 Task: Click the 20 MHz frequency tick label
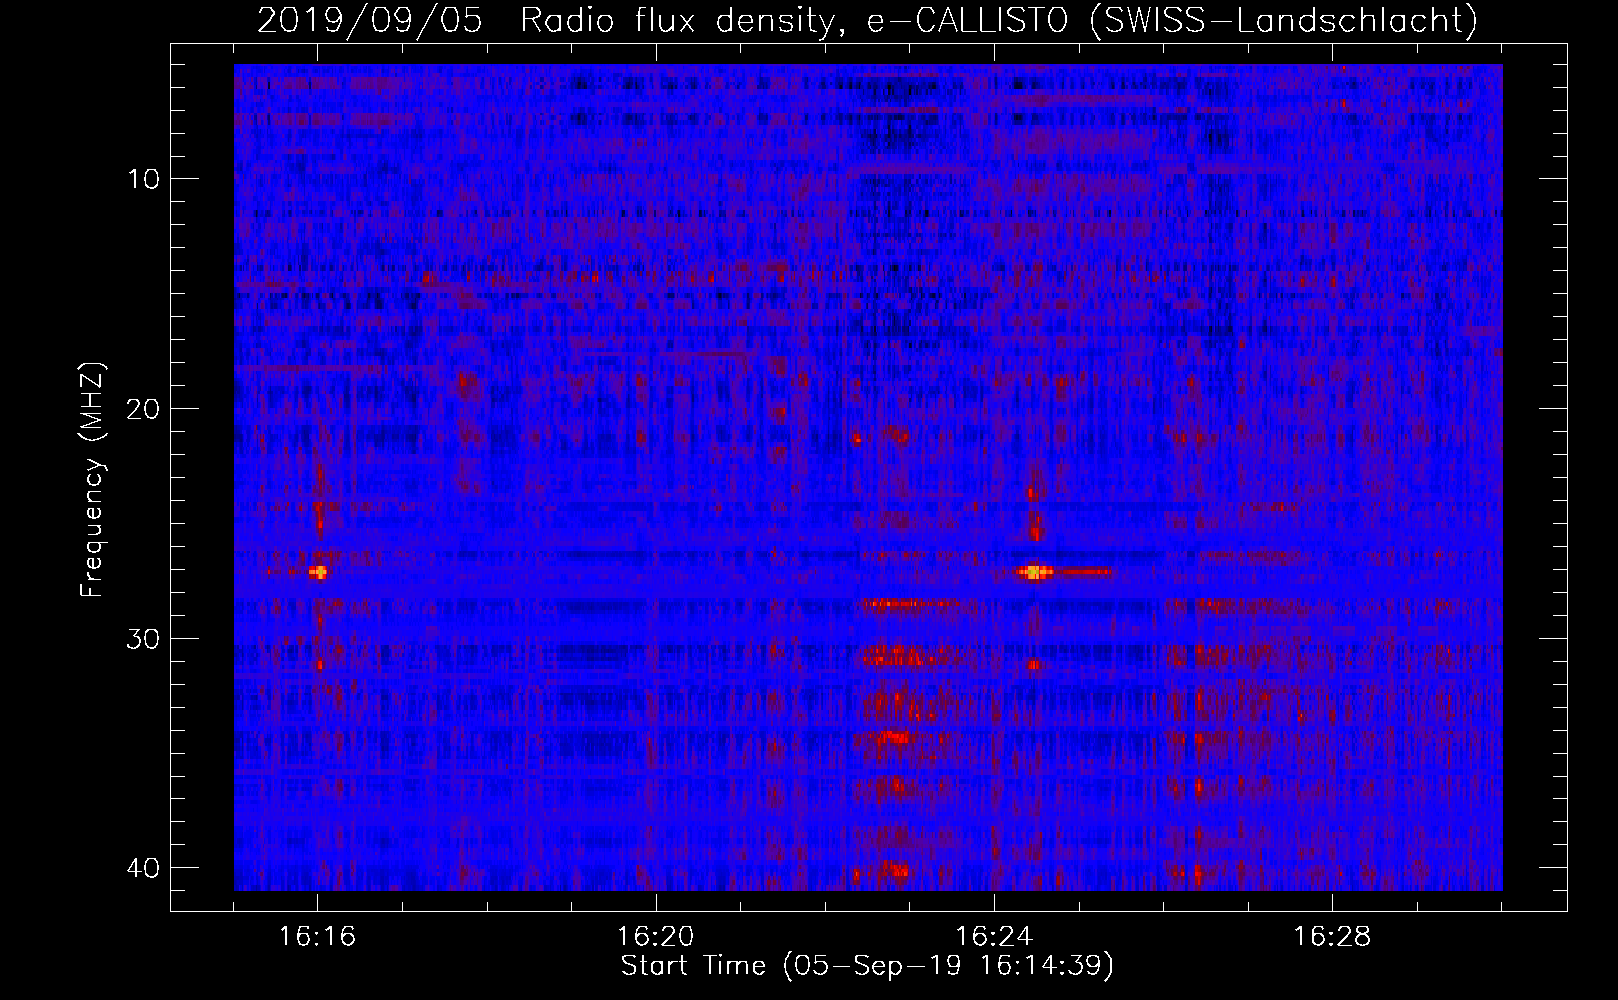(x=144, y=409)
